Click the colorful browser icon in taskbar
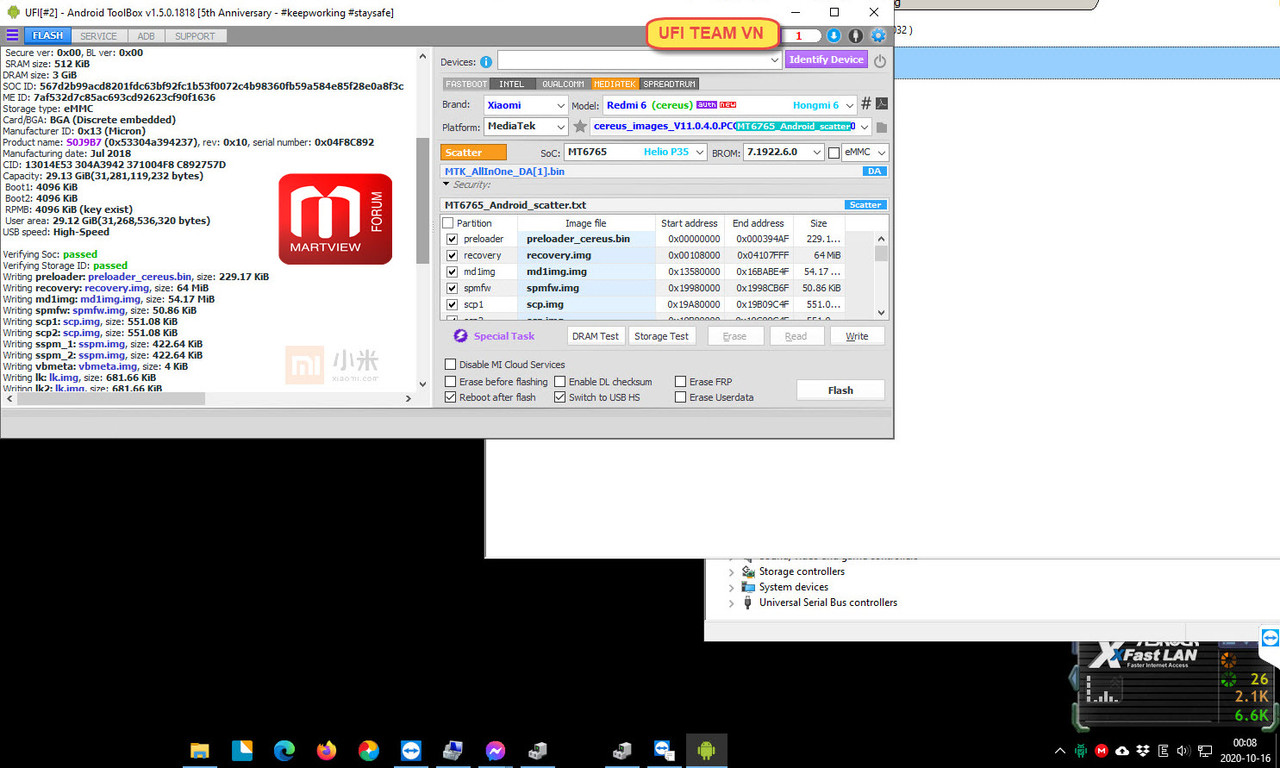1280x768 pixels. (x=368, y=750)
